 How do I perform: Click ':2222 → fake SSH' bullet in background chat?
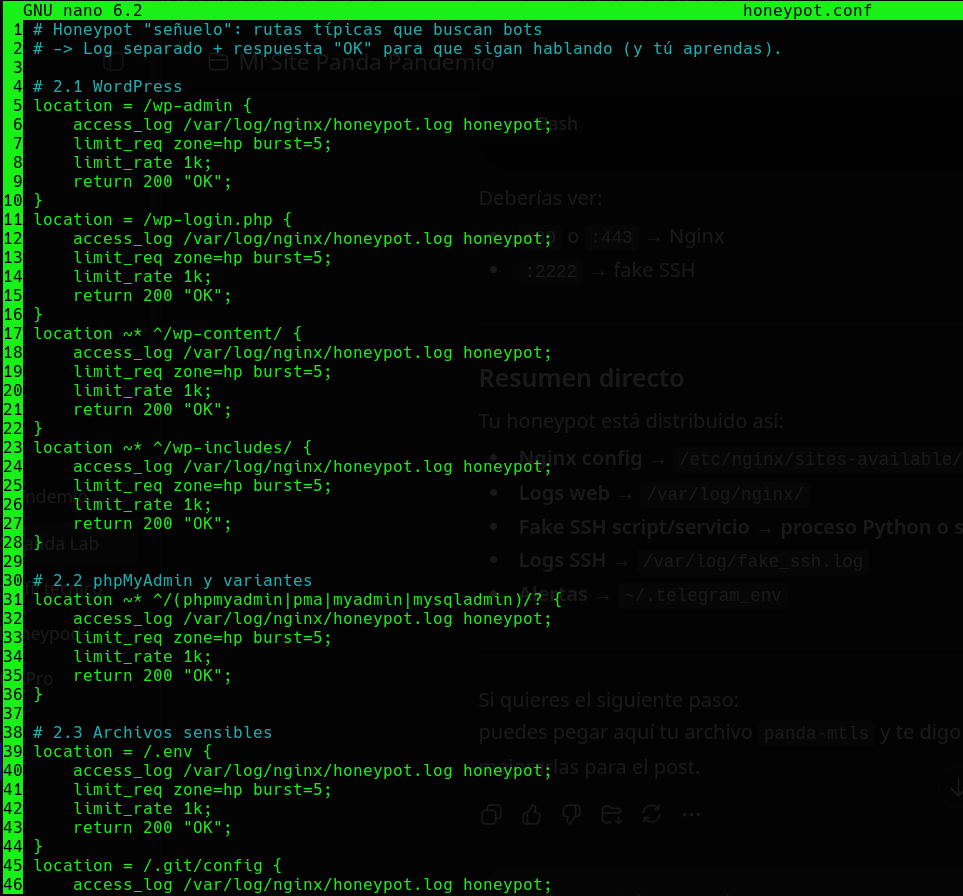click(x=607, y=270)
